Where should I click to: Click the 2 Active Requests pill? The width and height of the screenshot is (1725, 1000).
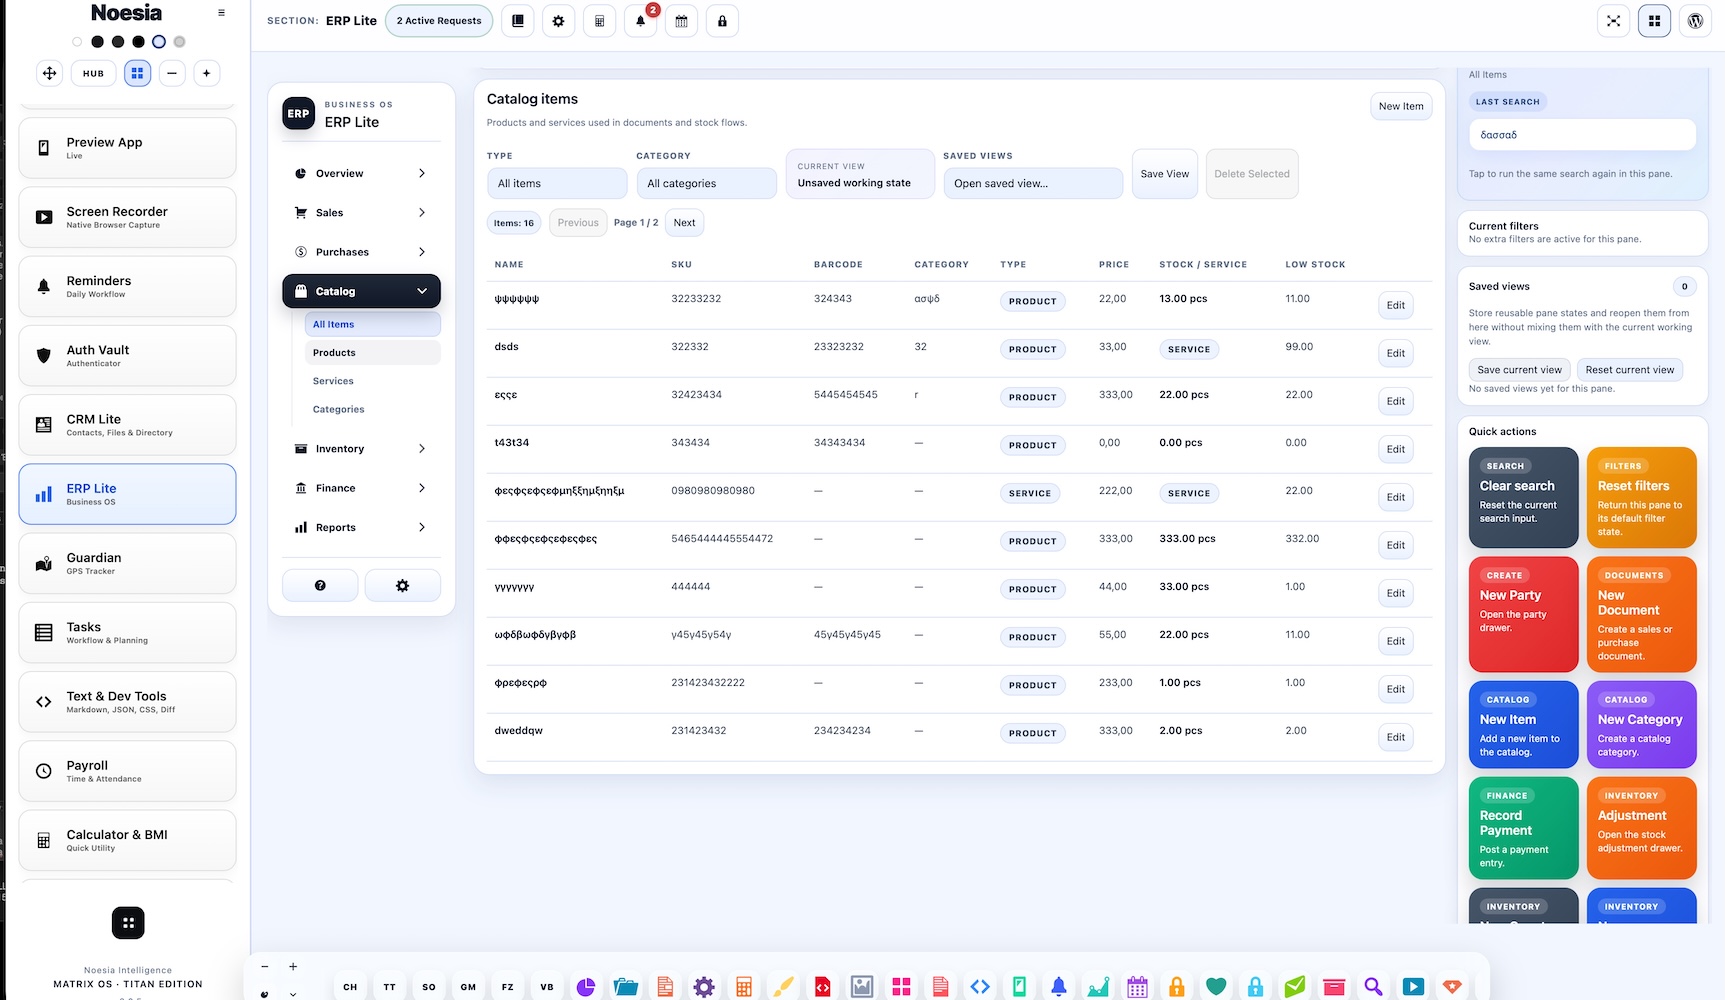tap(439, 21)
